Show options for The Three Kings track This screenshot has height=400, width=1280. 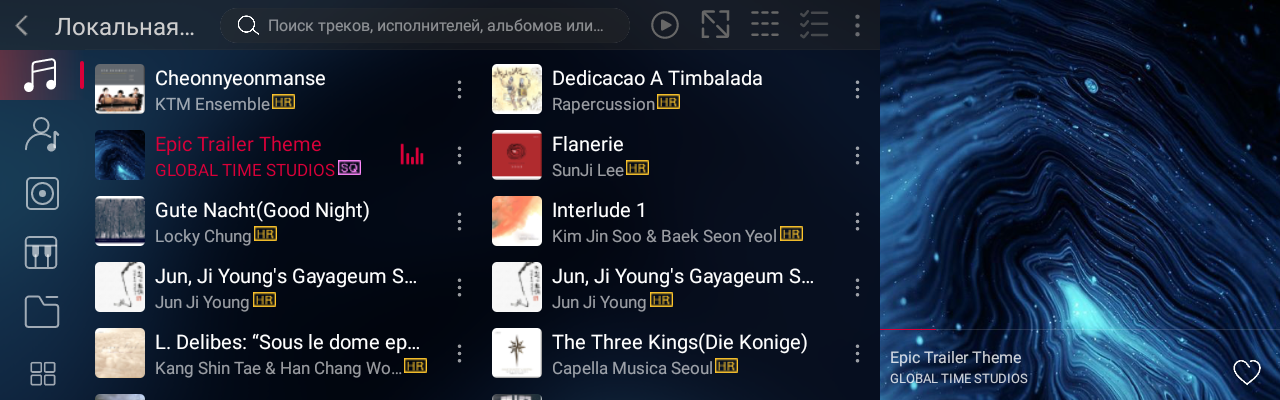(857, 353)
